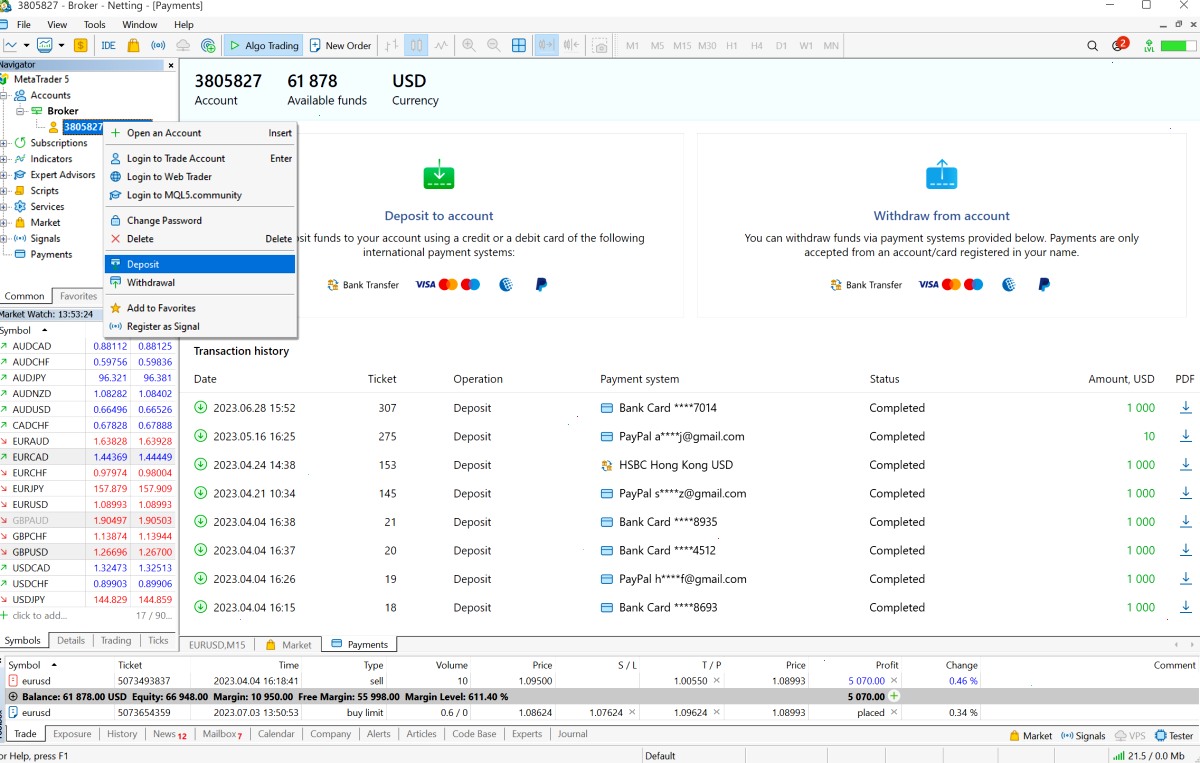Open the VPS cloud toolbar icon
The height and width of the screenshot is (763, 1200).
[183, 45]
